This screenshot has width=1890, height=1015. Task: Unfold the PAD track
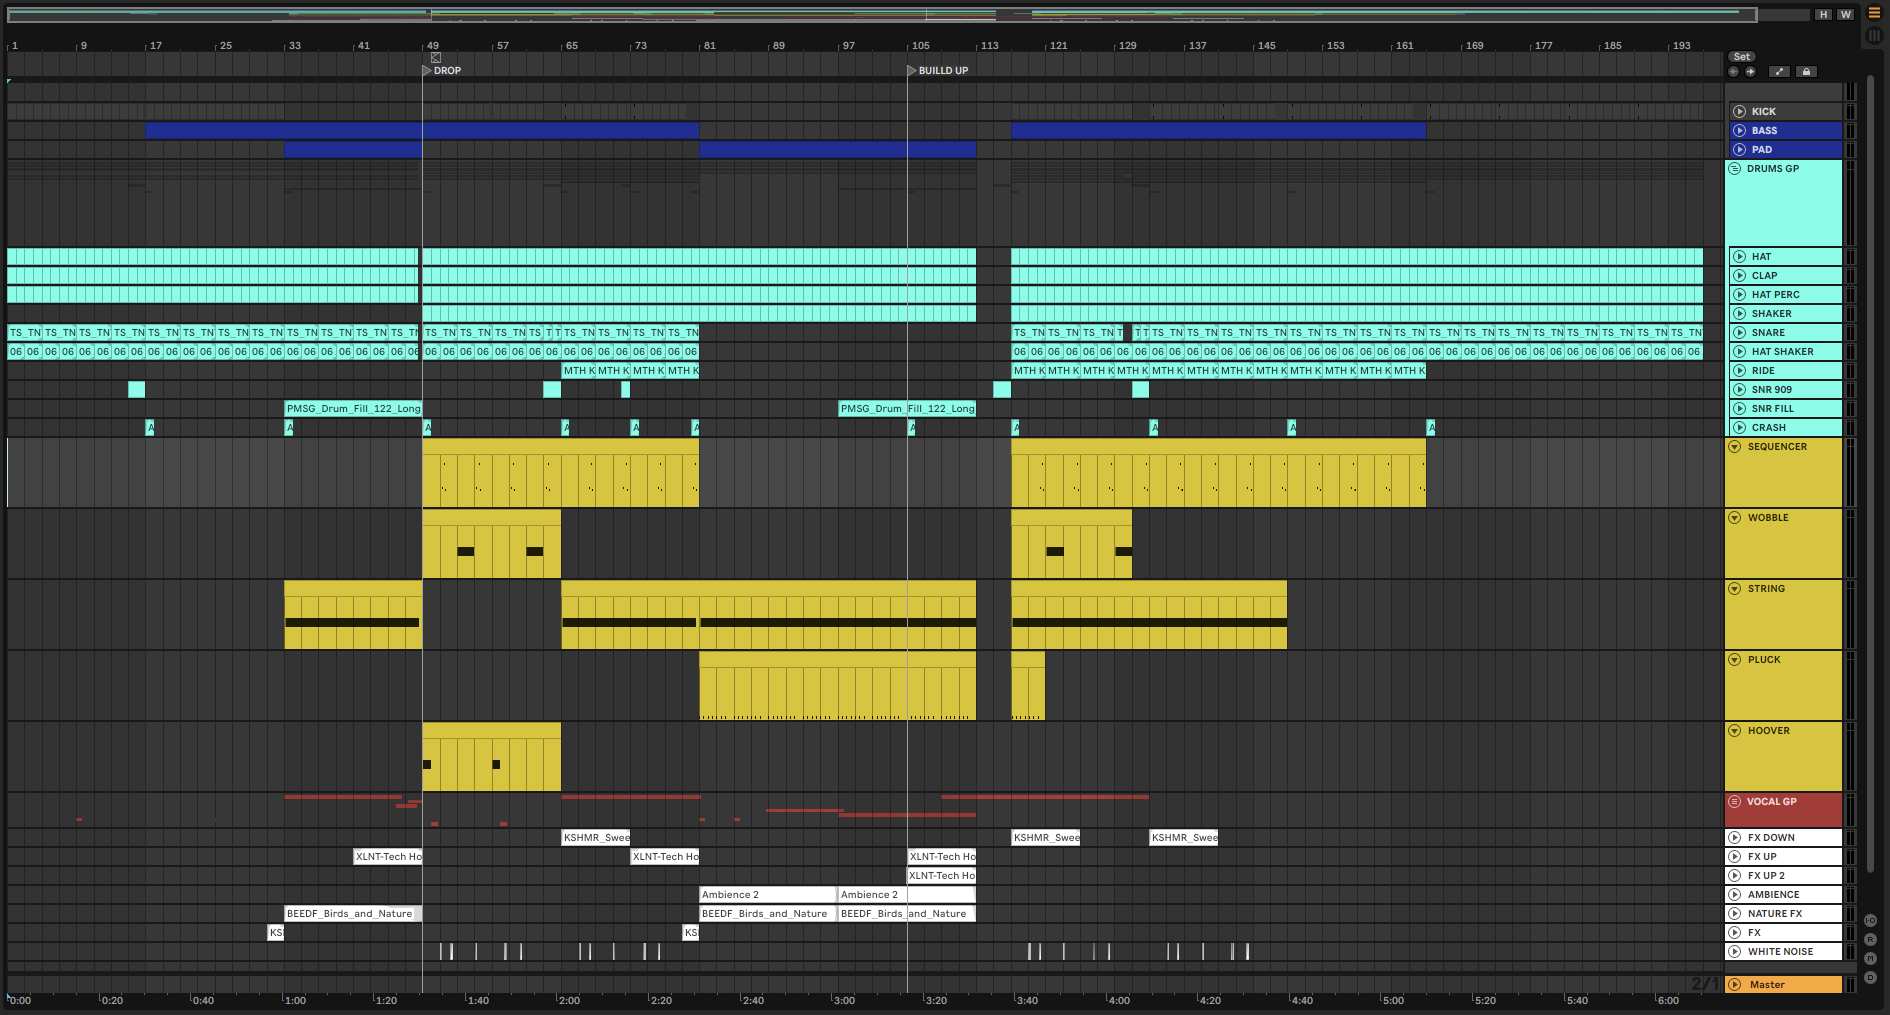pyautogui.click(x=1739, y=150)
